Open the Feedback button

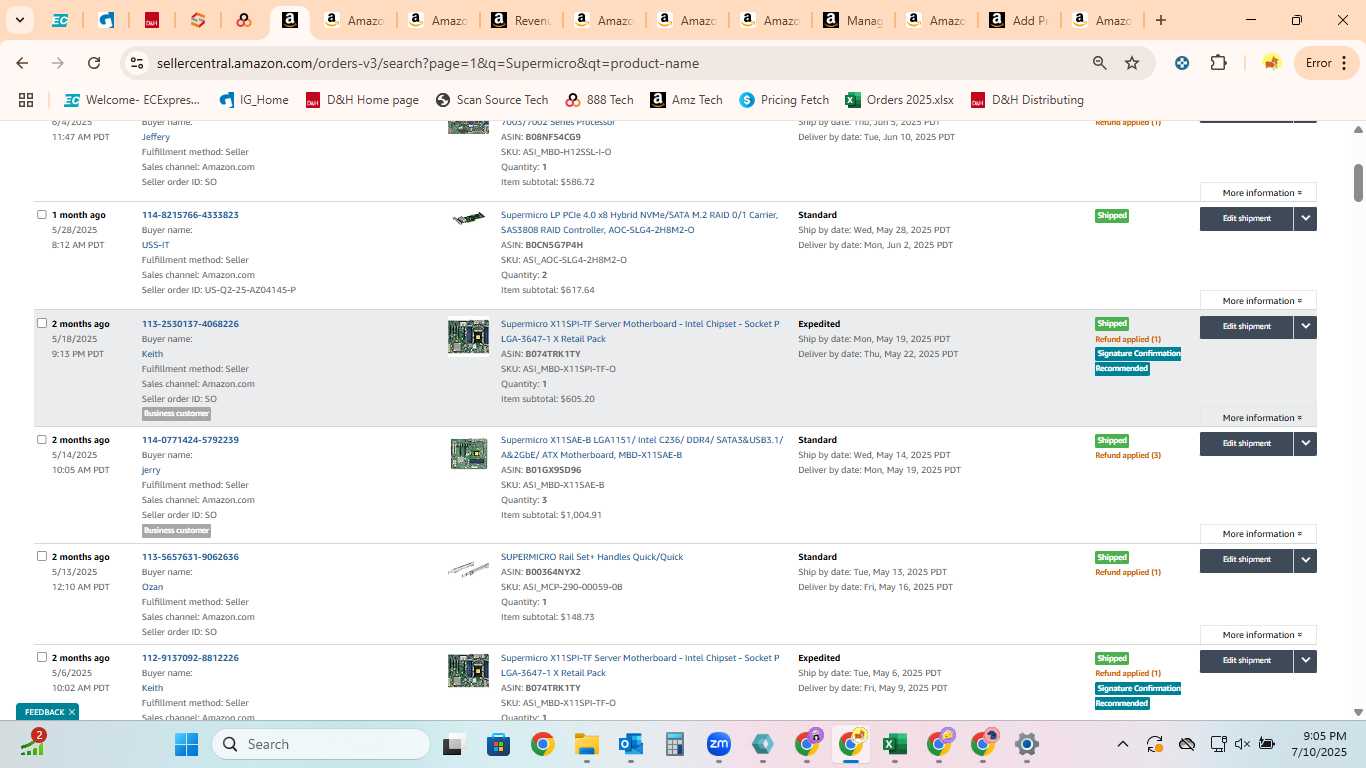44,712
